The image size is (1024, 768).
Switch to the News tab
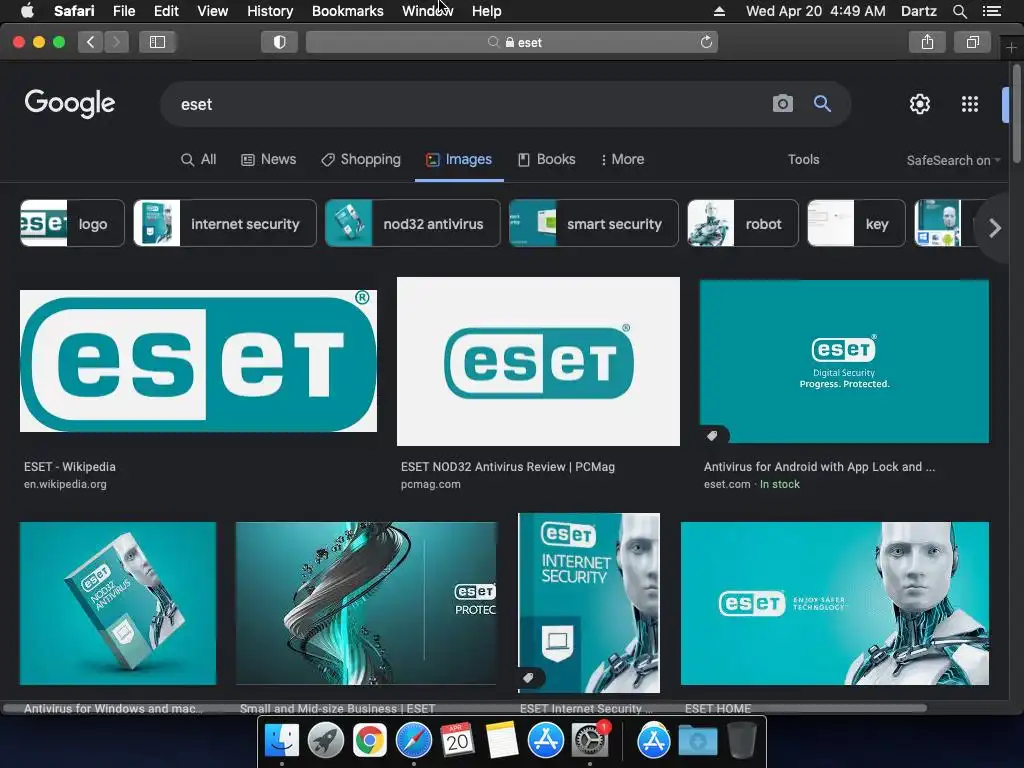coord(268,159)
